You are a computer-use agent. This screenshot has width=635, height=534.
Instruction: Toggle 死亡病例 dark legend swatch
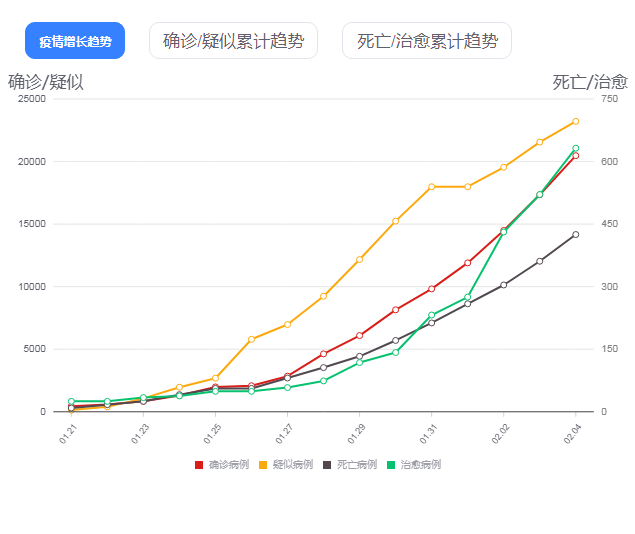(327, 465)
